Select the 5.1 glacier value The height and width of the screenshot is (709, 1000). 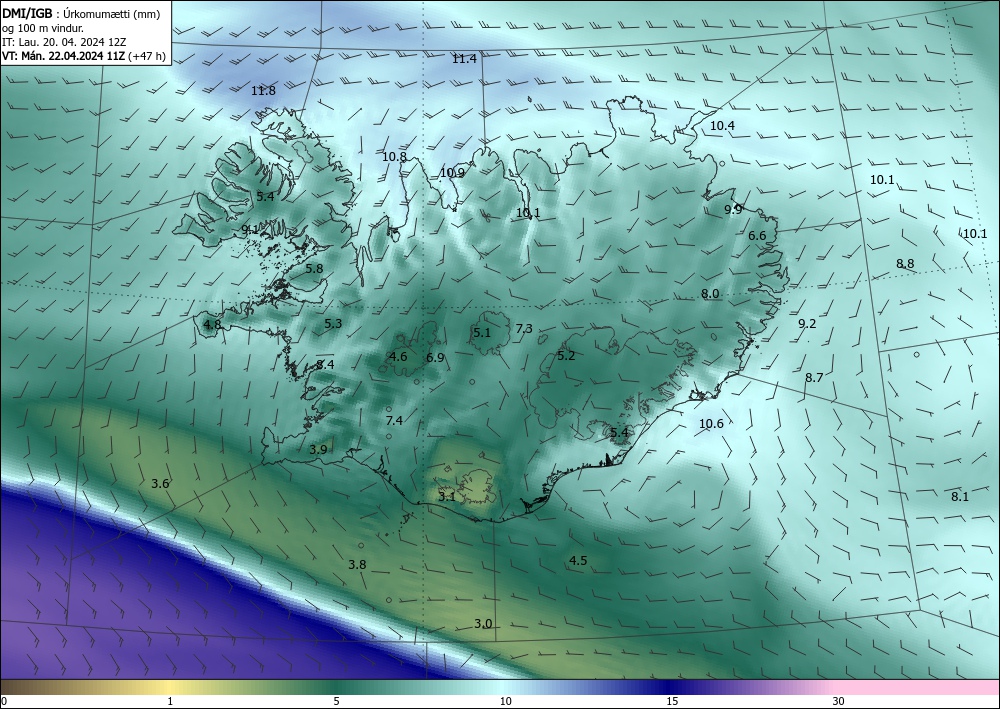point(482,332)
